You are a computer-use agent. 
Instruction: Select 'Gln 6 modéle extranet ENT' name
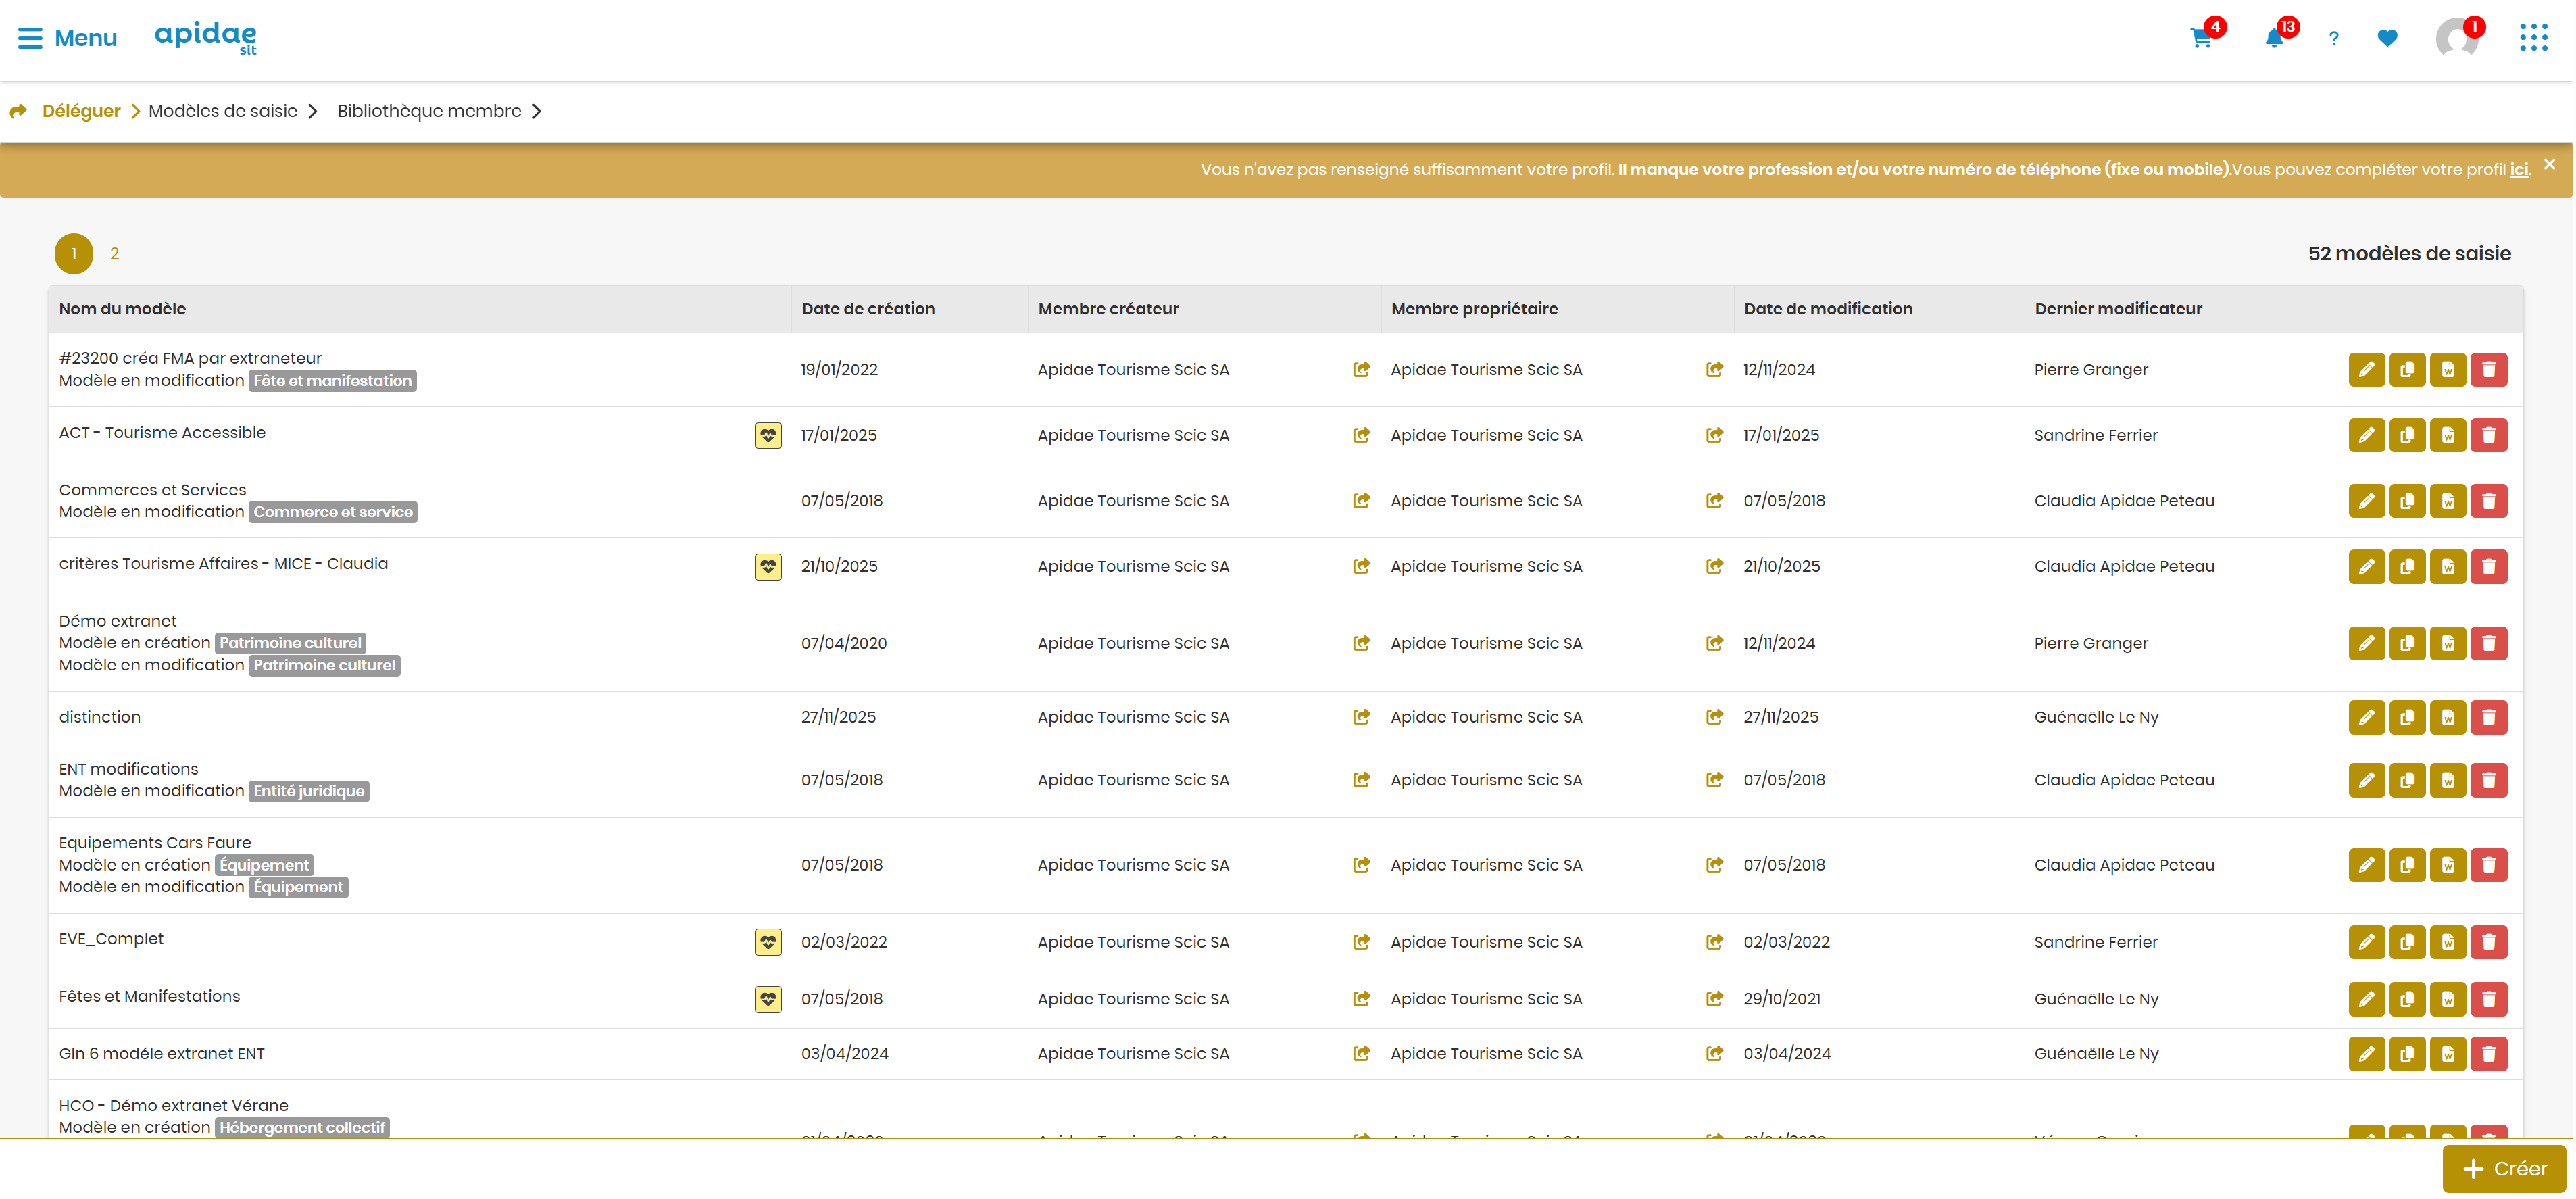162,1054
